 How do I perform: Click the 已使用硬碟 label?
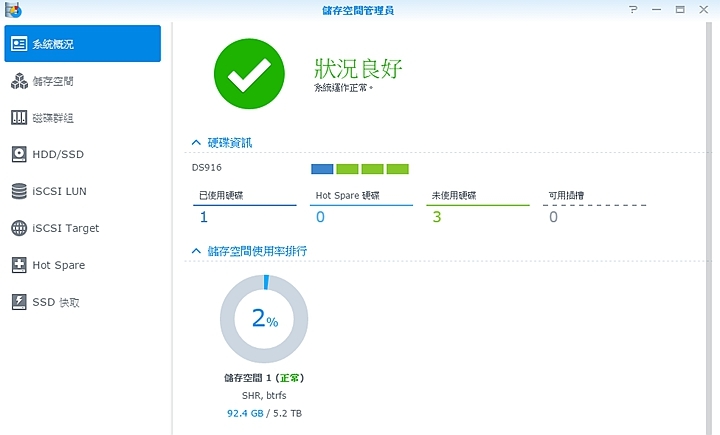(221, 196)
